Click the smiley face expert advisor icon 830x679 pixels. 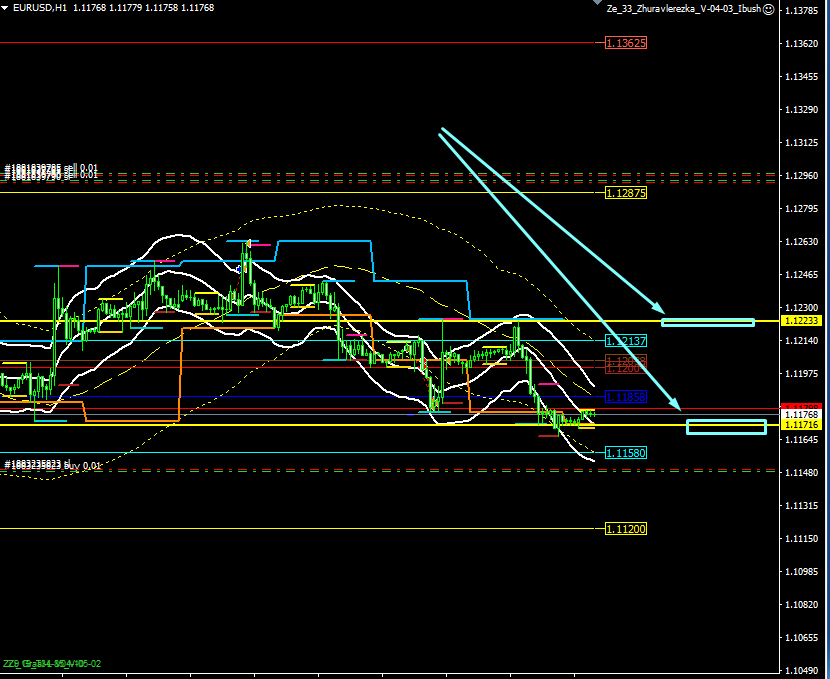click(769, 9)
